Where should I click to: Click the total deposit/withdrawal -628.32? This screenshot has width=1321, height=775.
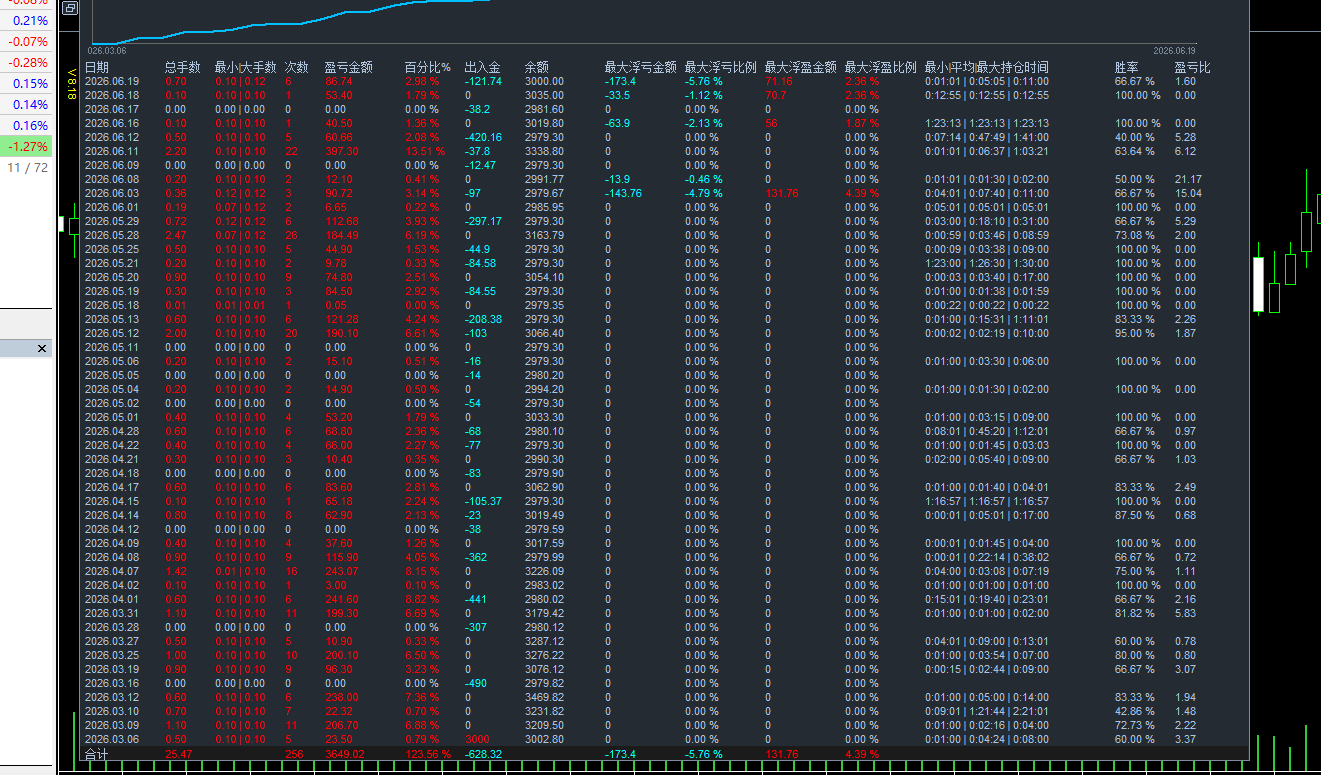pos(484,754)
